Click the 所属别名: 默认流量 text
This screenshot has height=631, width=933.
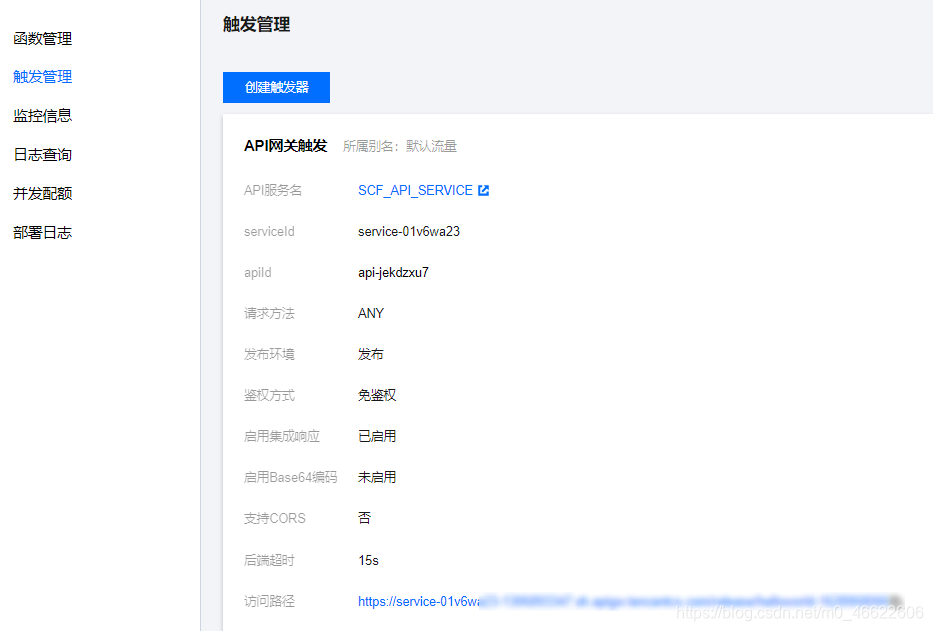point(400,146)
